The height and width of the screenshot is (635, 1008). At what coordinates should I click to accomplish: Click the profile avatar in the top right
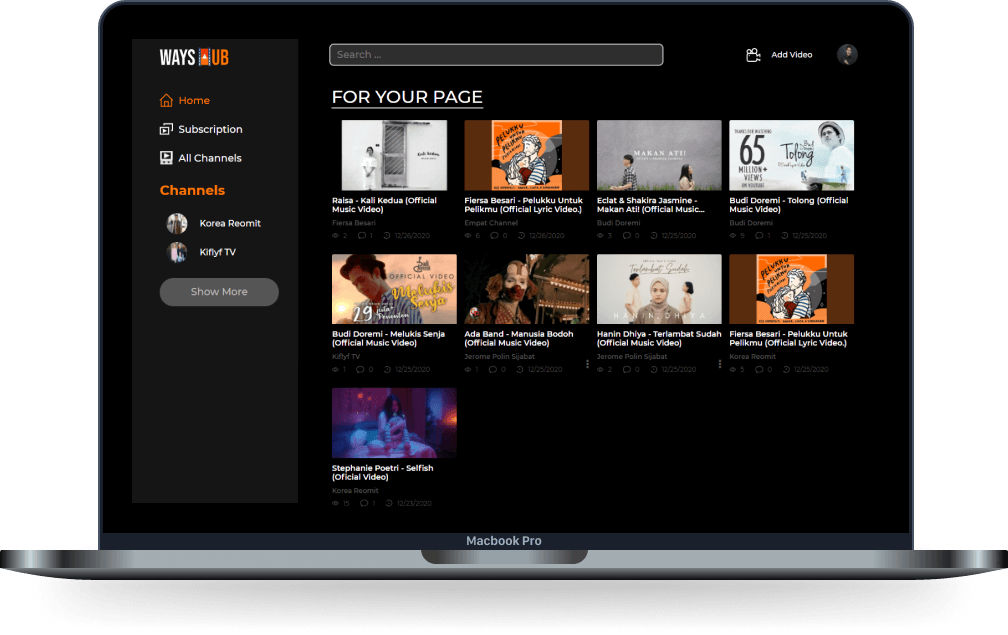(847, 54)
